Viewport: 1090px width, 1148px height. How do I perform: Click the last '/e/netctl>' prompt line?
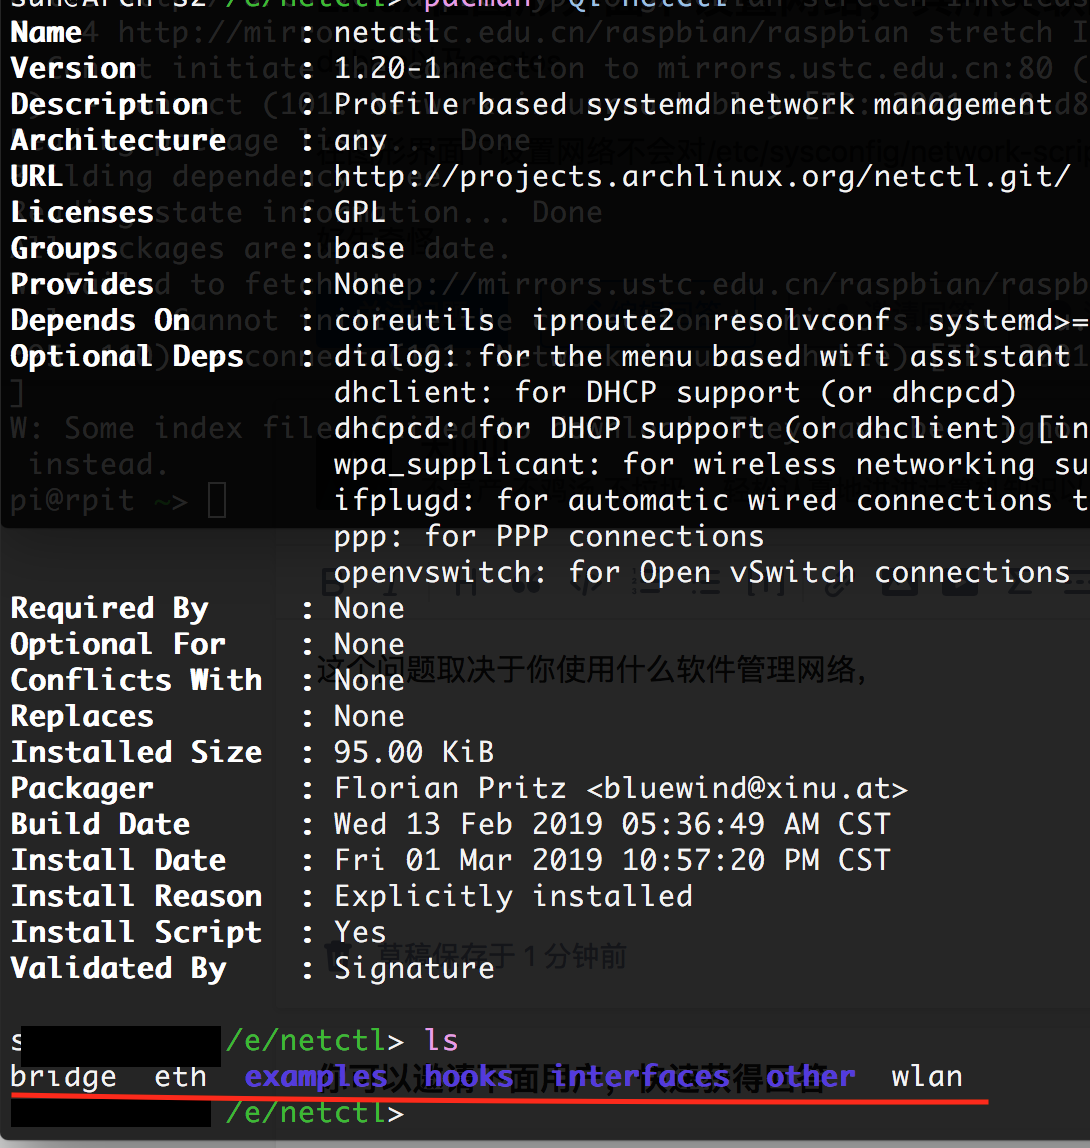click(315, 1112)
